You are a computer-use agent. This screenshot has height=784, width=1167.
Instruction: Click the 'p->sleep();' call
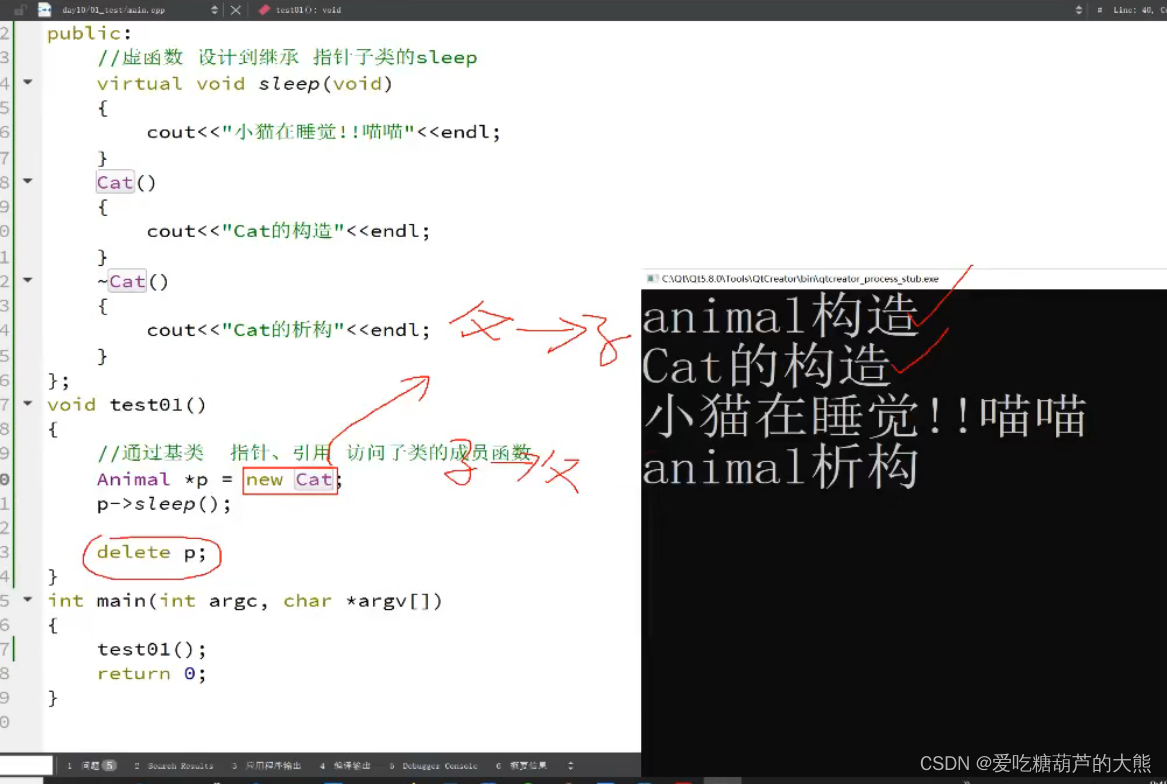[164, 504]
